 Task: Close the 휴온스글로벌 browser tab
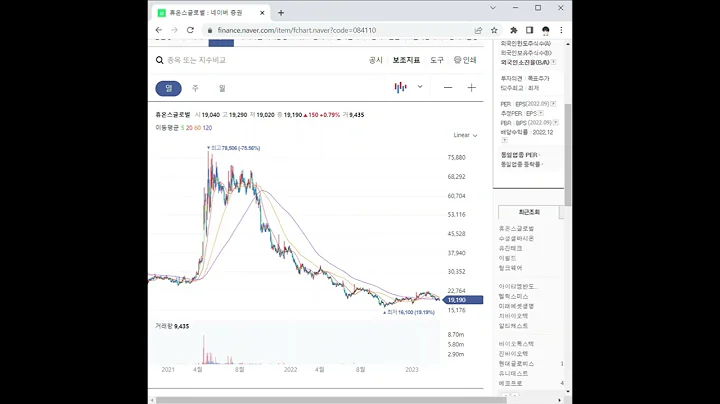(x=262, y=13)
